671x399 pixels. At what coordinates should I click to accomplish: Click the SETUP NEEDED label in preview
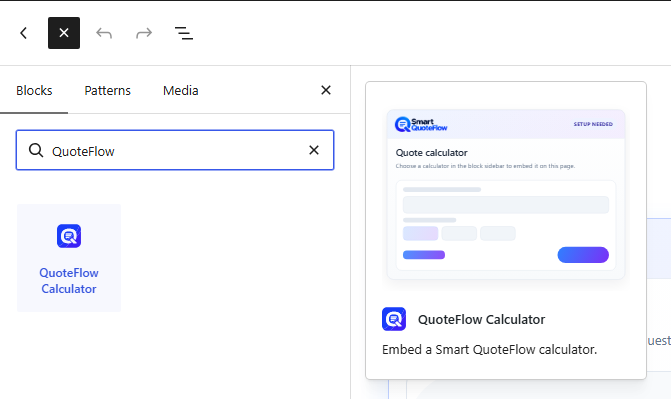(x=593, y=124)
